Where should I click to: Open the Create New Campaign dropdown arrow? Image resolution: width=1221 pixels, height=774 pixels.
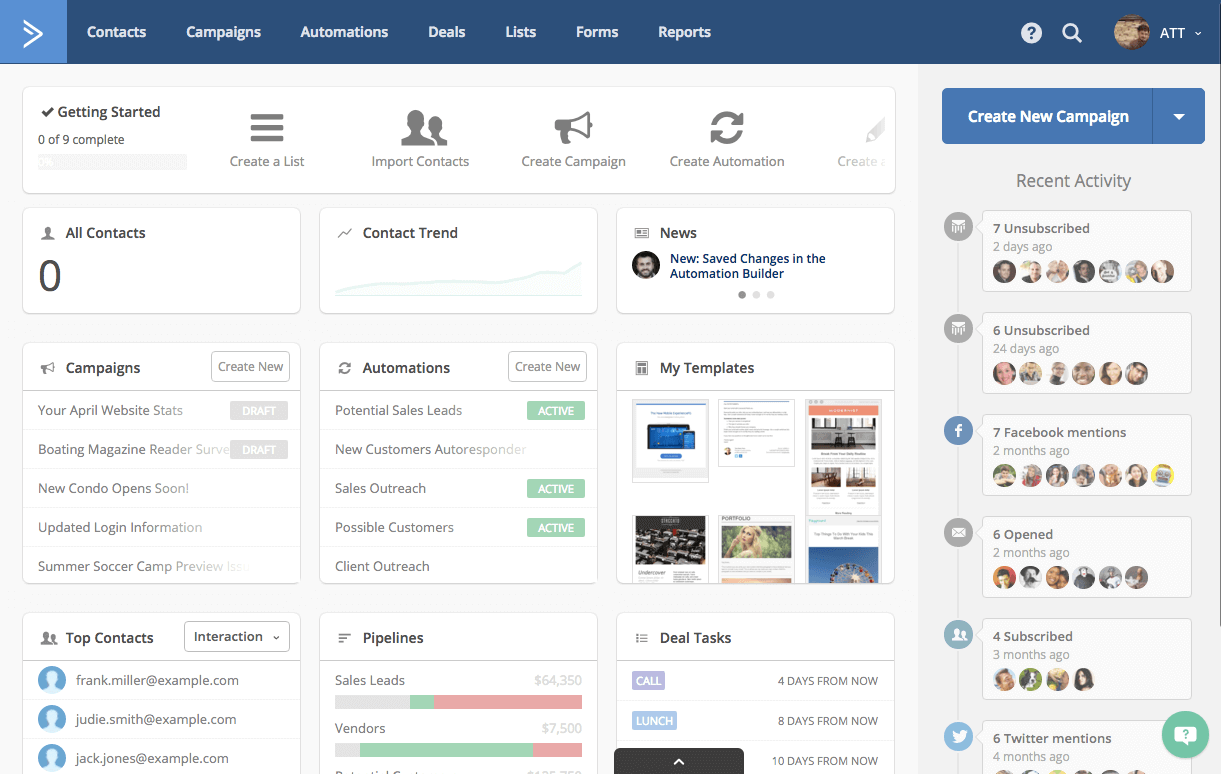point(1180,116)
